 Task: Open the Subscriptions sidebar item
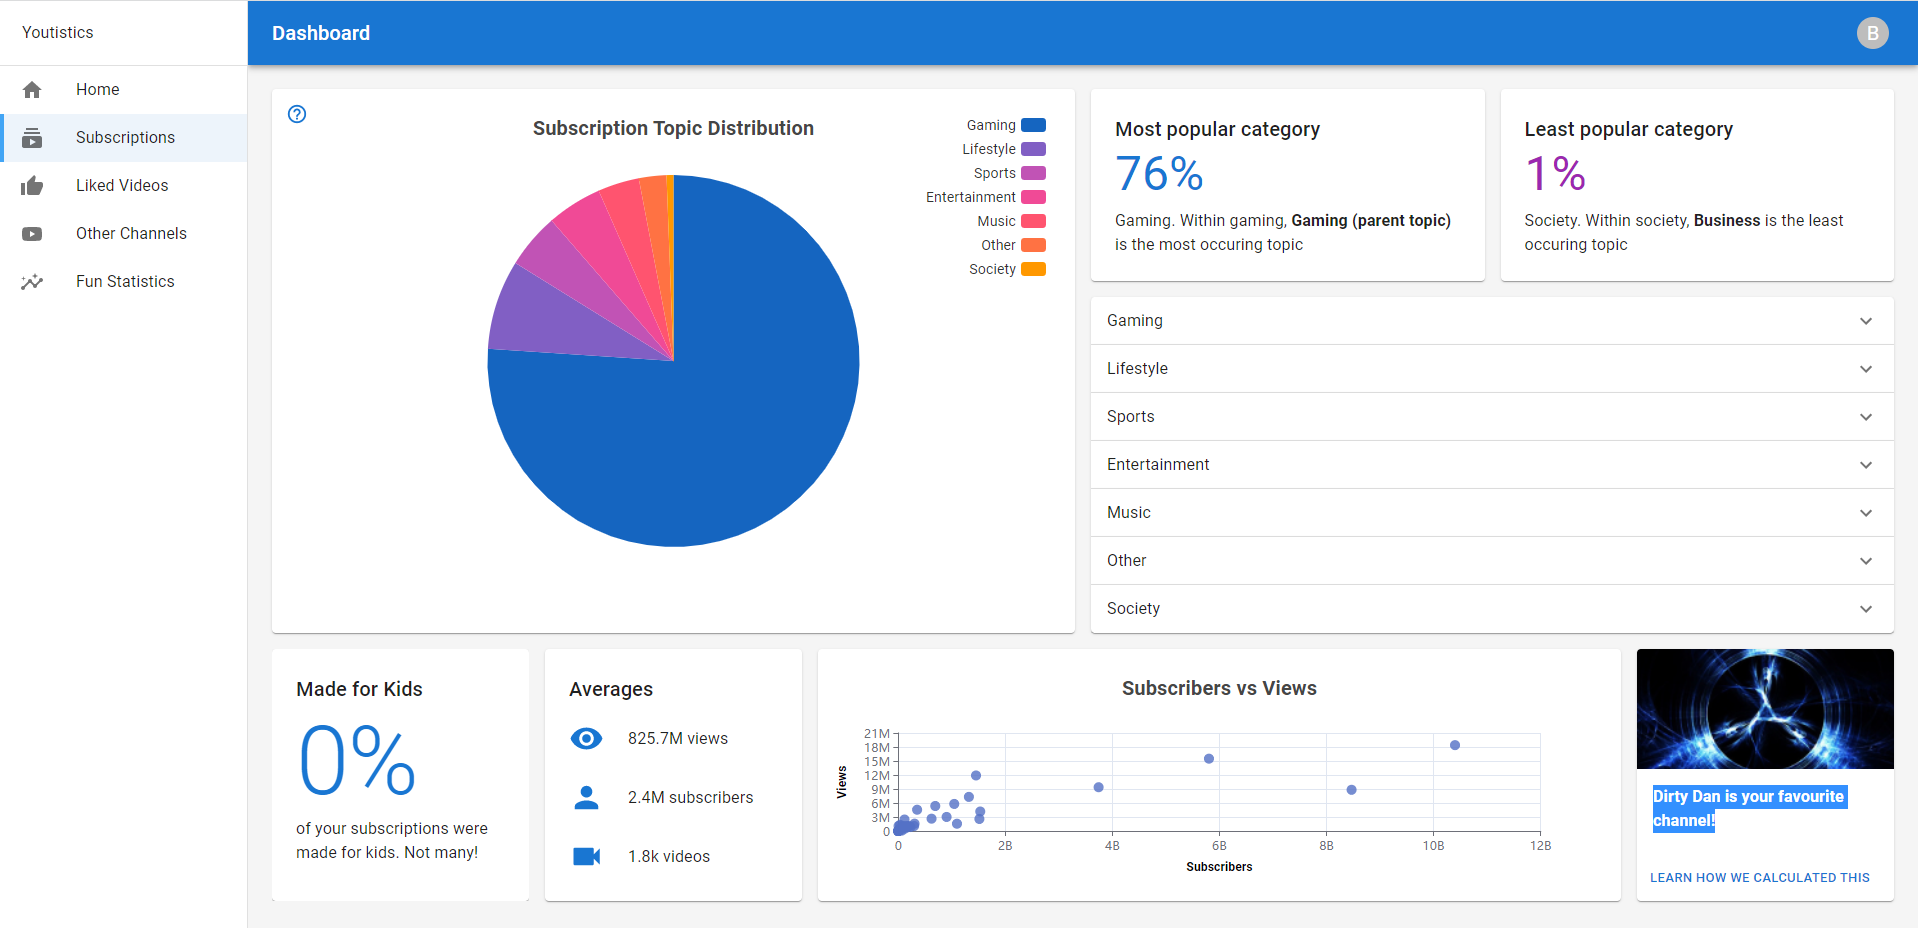[x=124, y=138]
